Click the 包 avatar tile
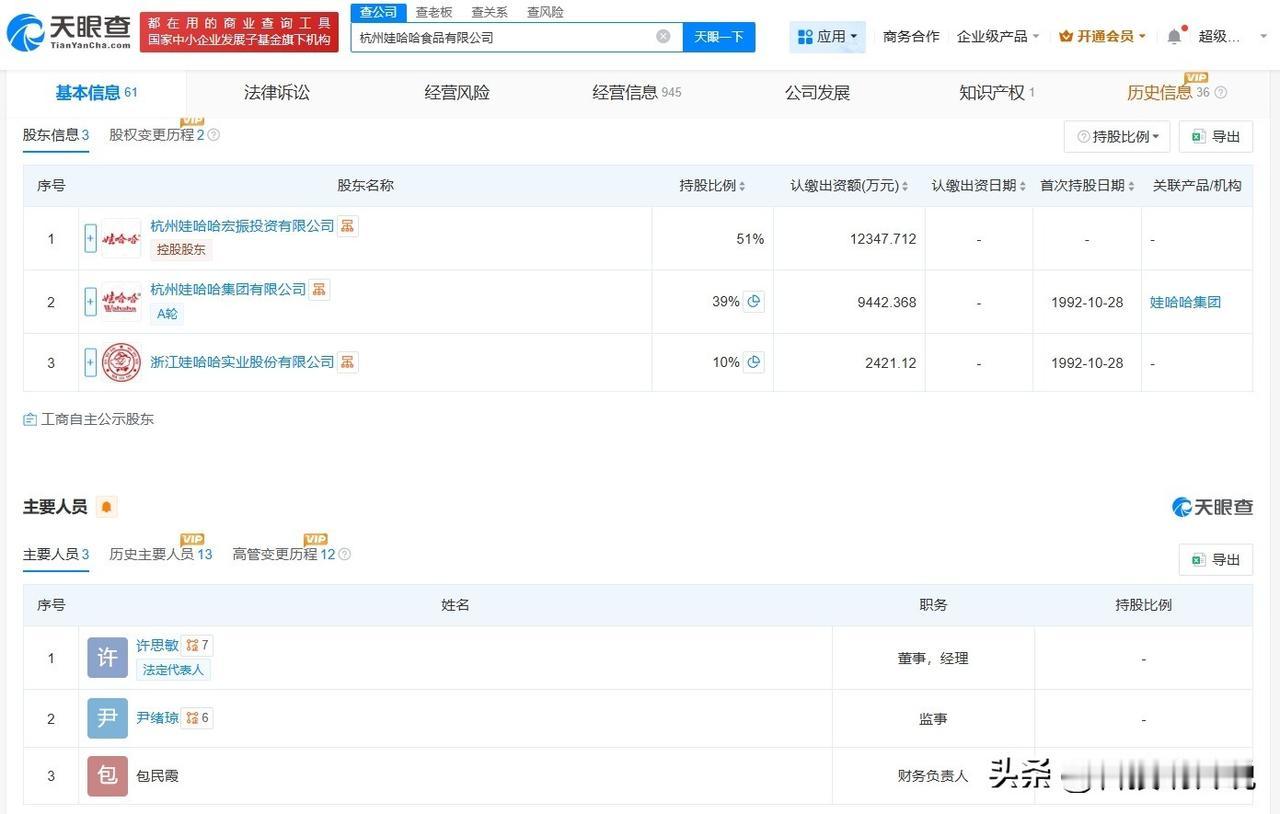The height and width of the screenshot is (814, 1280). tap(107, 776)
